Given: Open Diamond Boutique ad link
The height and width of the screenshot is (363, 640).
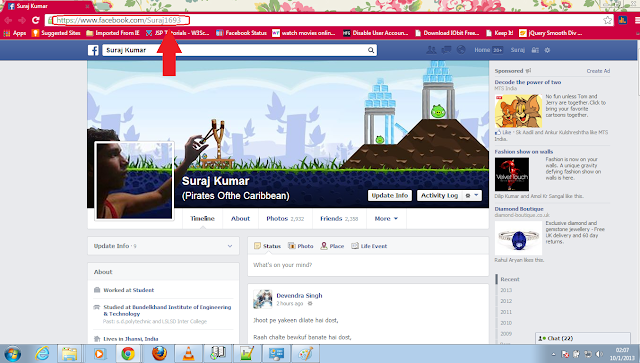Looking at the screenshot, I should [x=519, y=209].
